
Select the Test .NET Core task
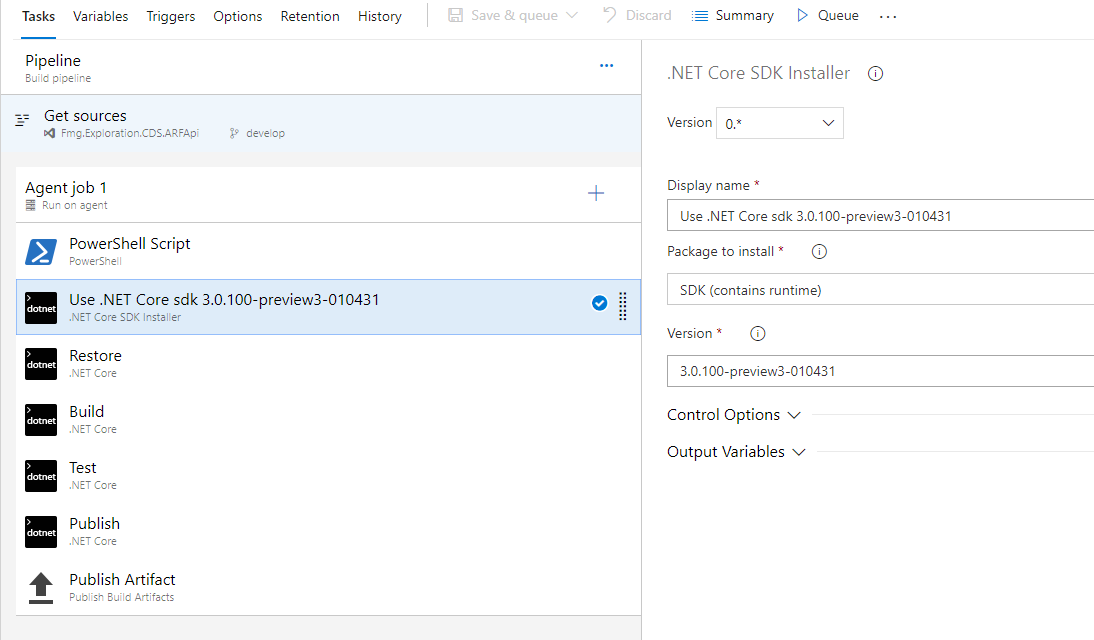tap(328, 475)
